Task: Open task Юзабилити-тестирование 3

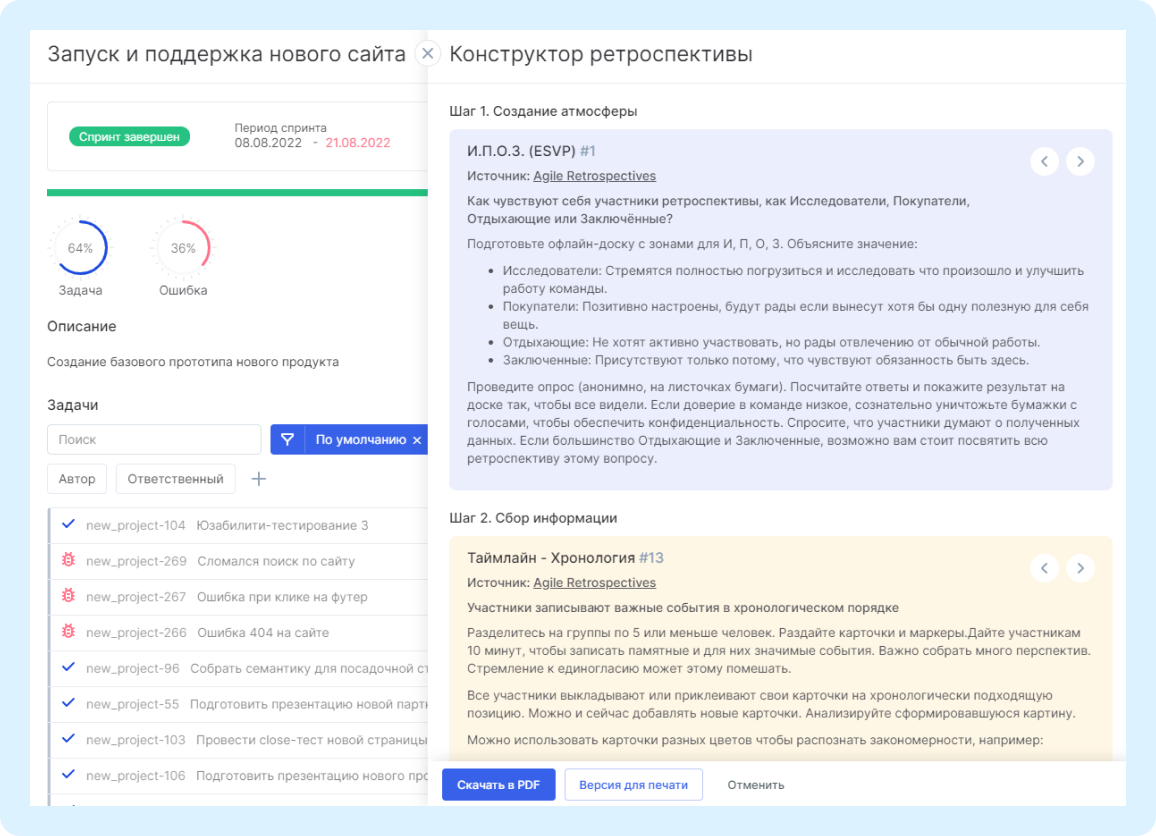Action: [x=282, y=526]
